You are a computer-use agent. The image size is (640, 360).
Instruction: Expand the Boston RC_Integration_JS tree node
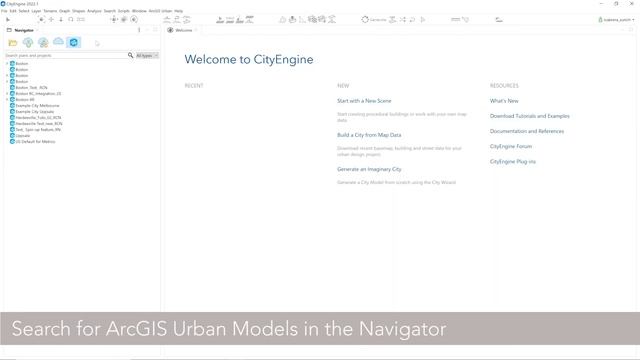click(x=7, y=93)
